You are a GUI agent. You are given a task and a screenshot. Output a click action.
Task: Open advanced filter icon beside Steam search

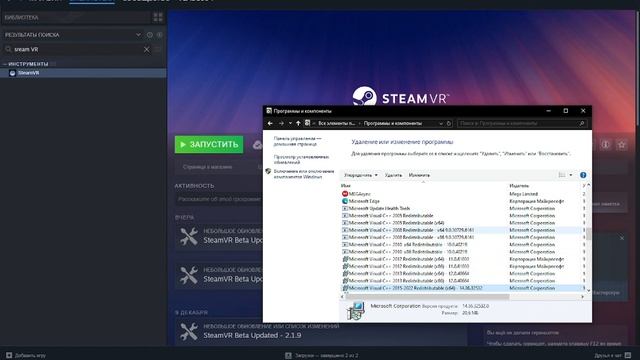click(158, 49)
